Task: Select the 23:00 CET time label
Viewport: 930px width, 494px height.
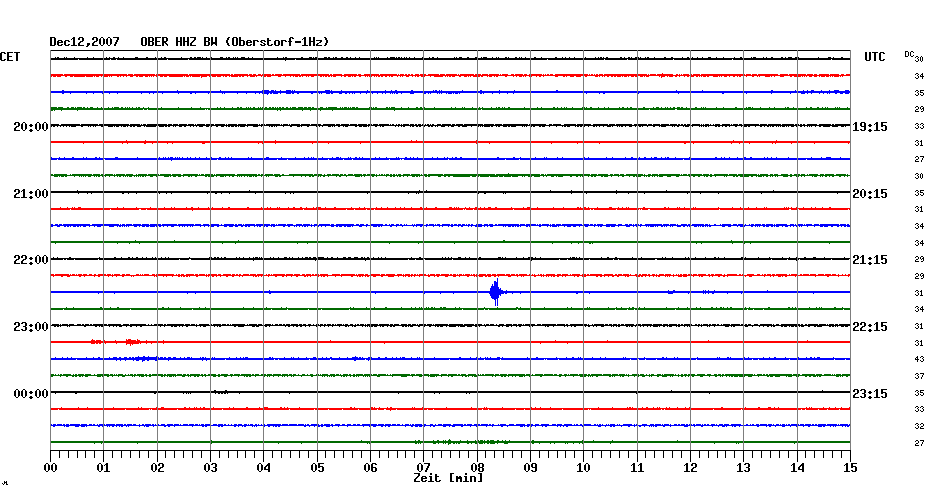Action: point(31,327)
